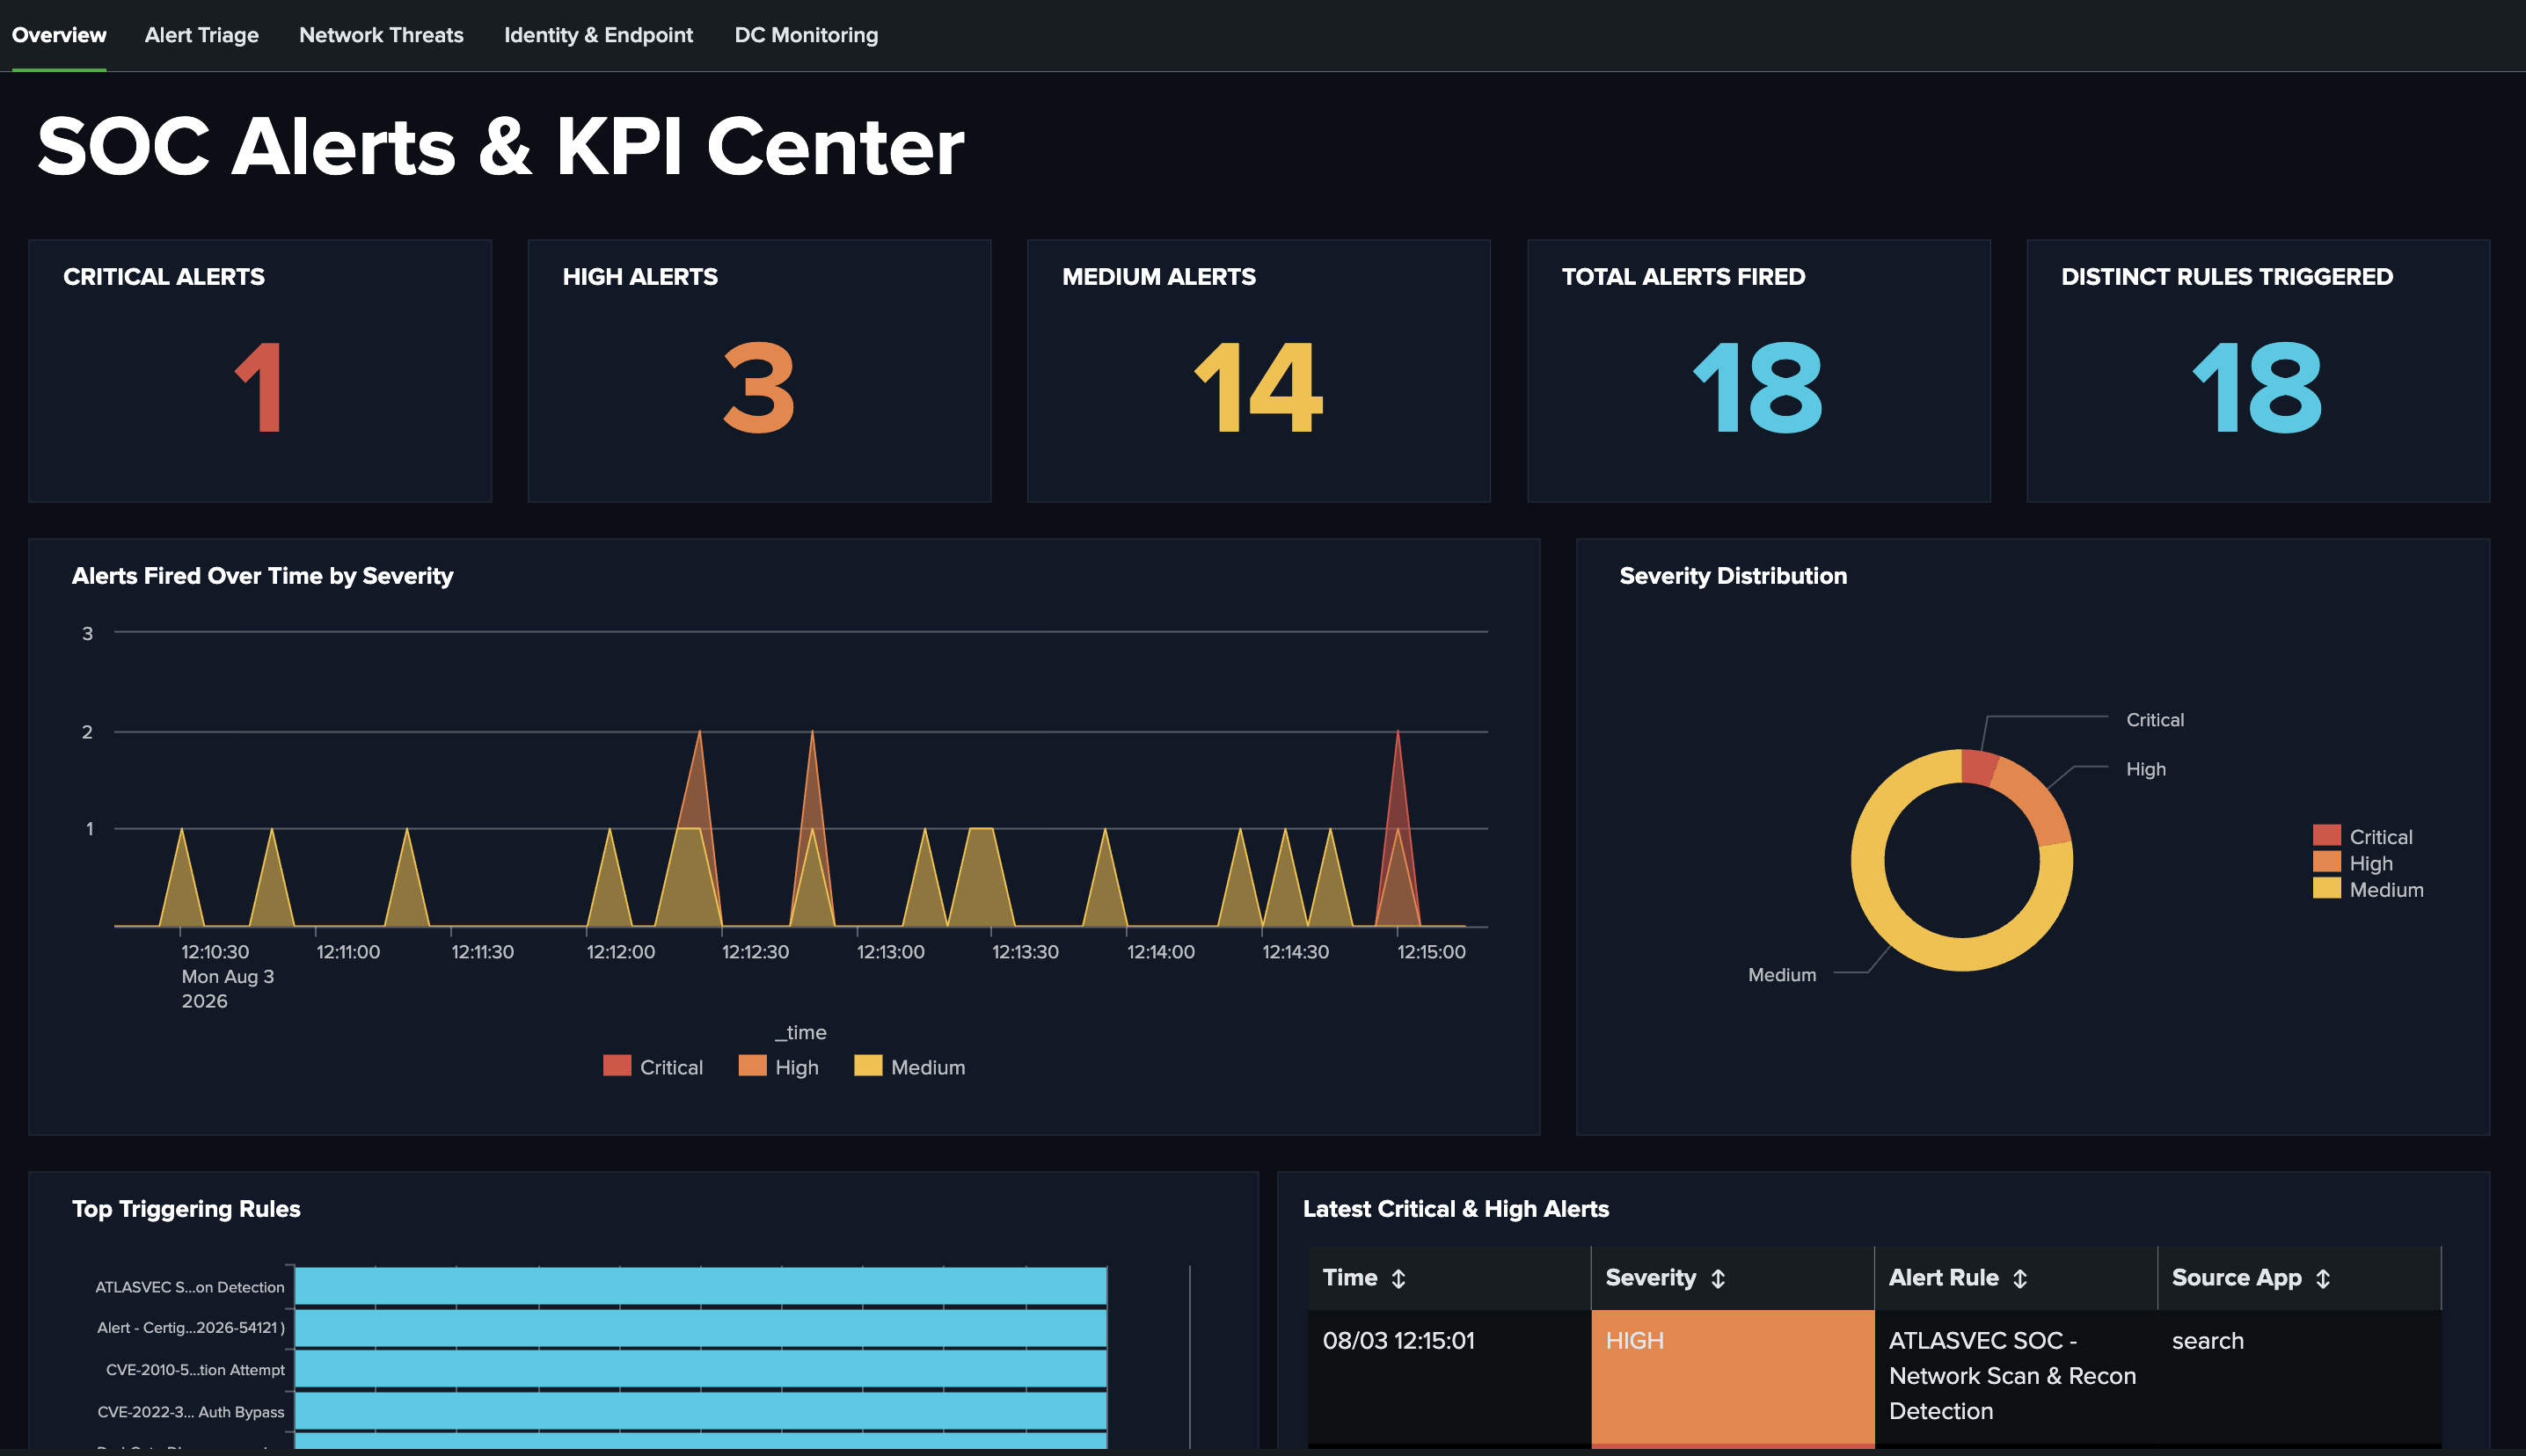Click the Severity column sort icon

click(x=1718, y=1278)
